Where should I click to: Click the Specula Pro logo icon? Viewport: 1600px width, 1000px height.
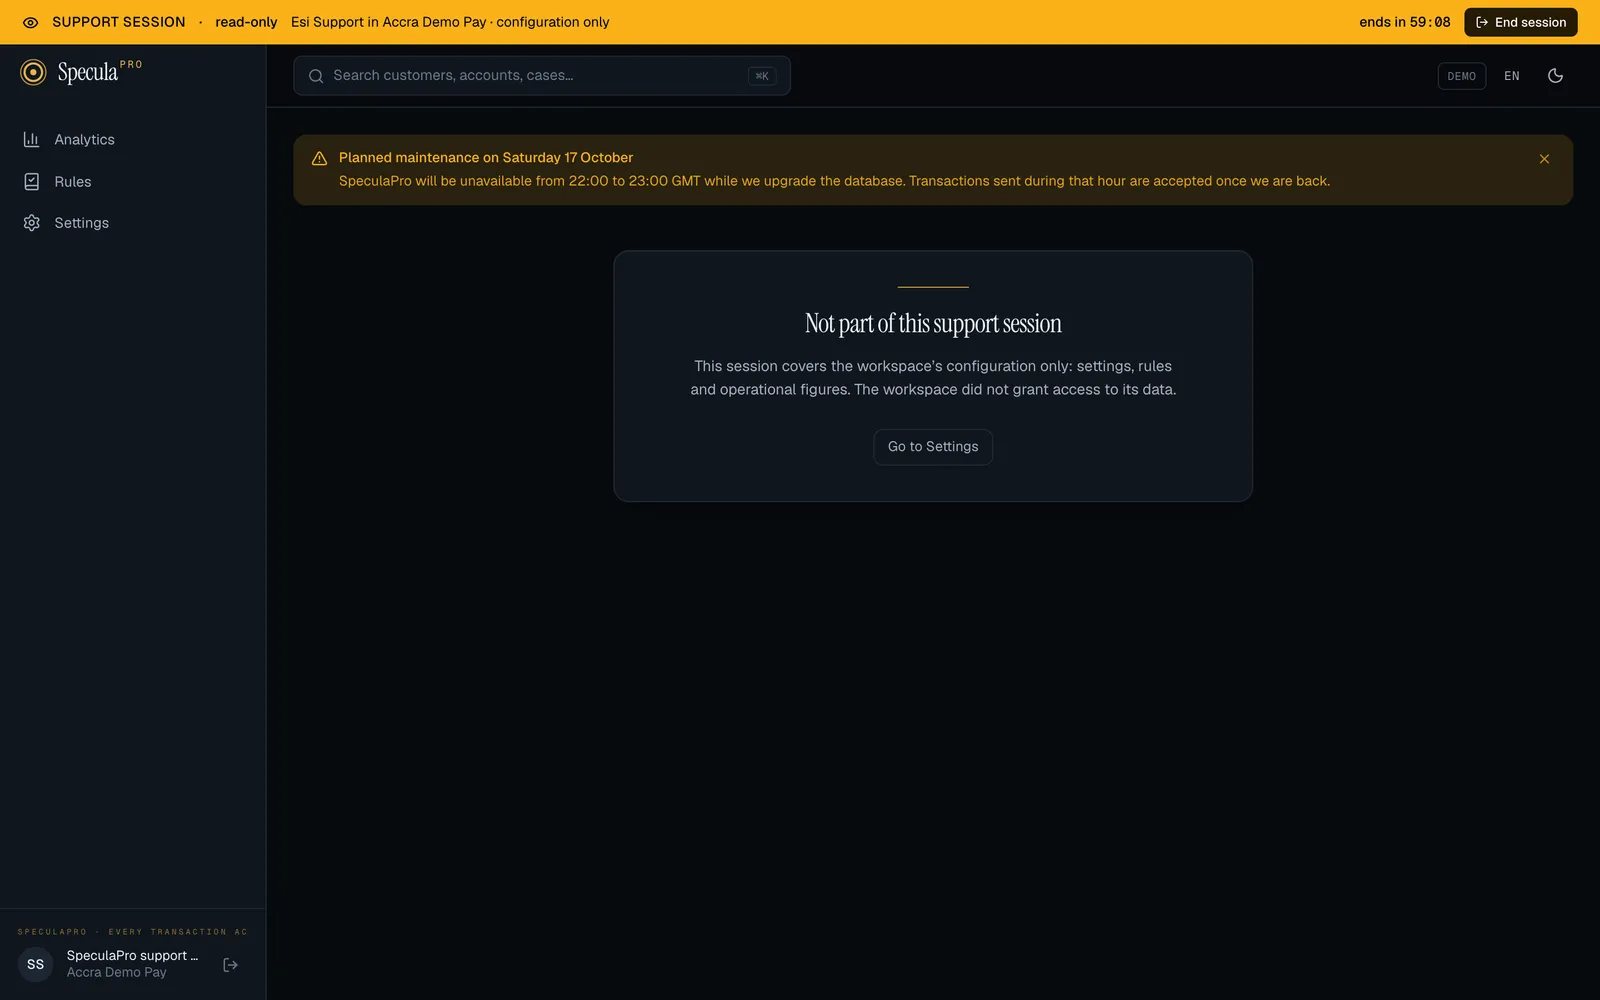pos(33,72)
